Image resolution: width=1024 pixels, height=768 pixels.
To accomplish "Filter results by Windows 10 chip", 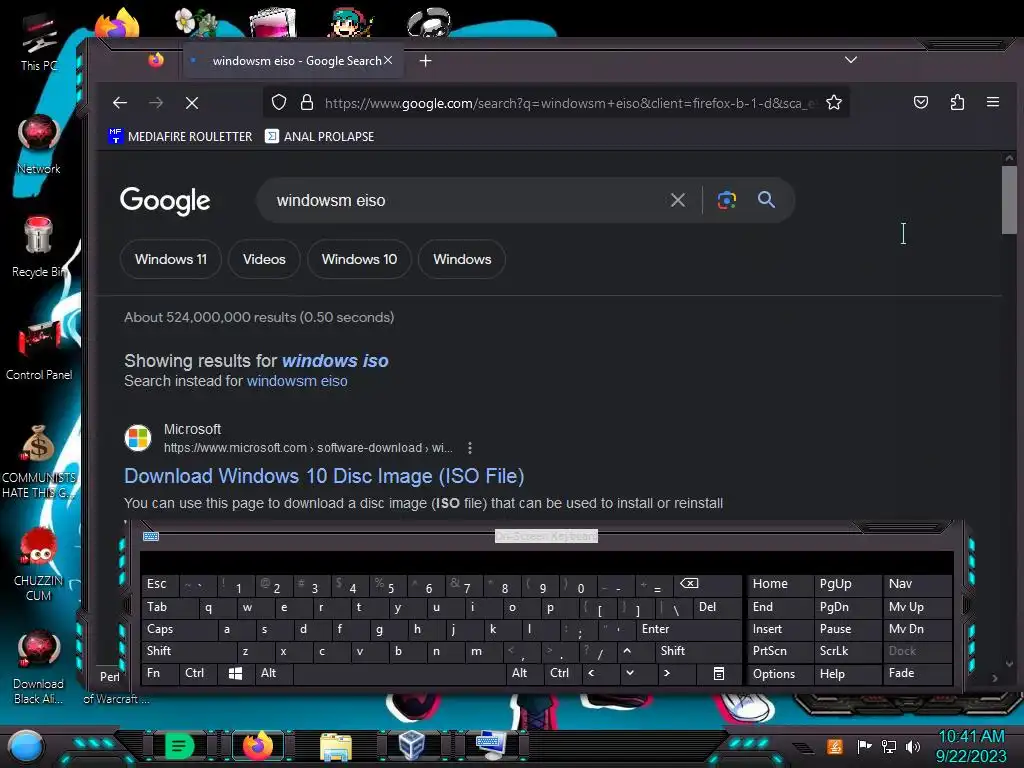I will 359,259.
